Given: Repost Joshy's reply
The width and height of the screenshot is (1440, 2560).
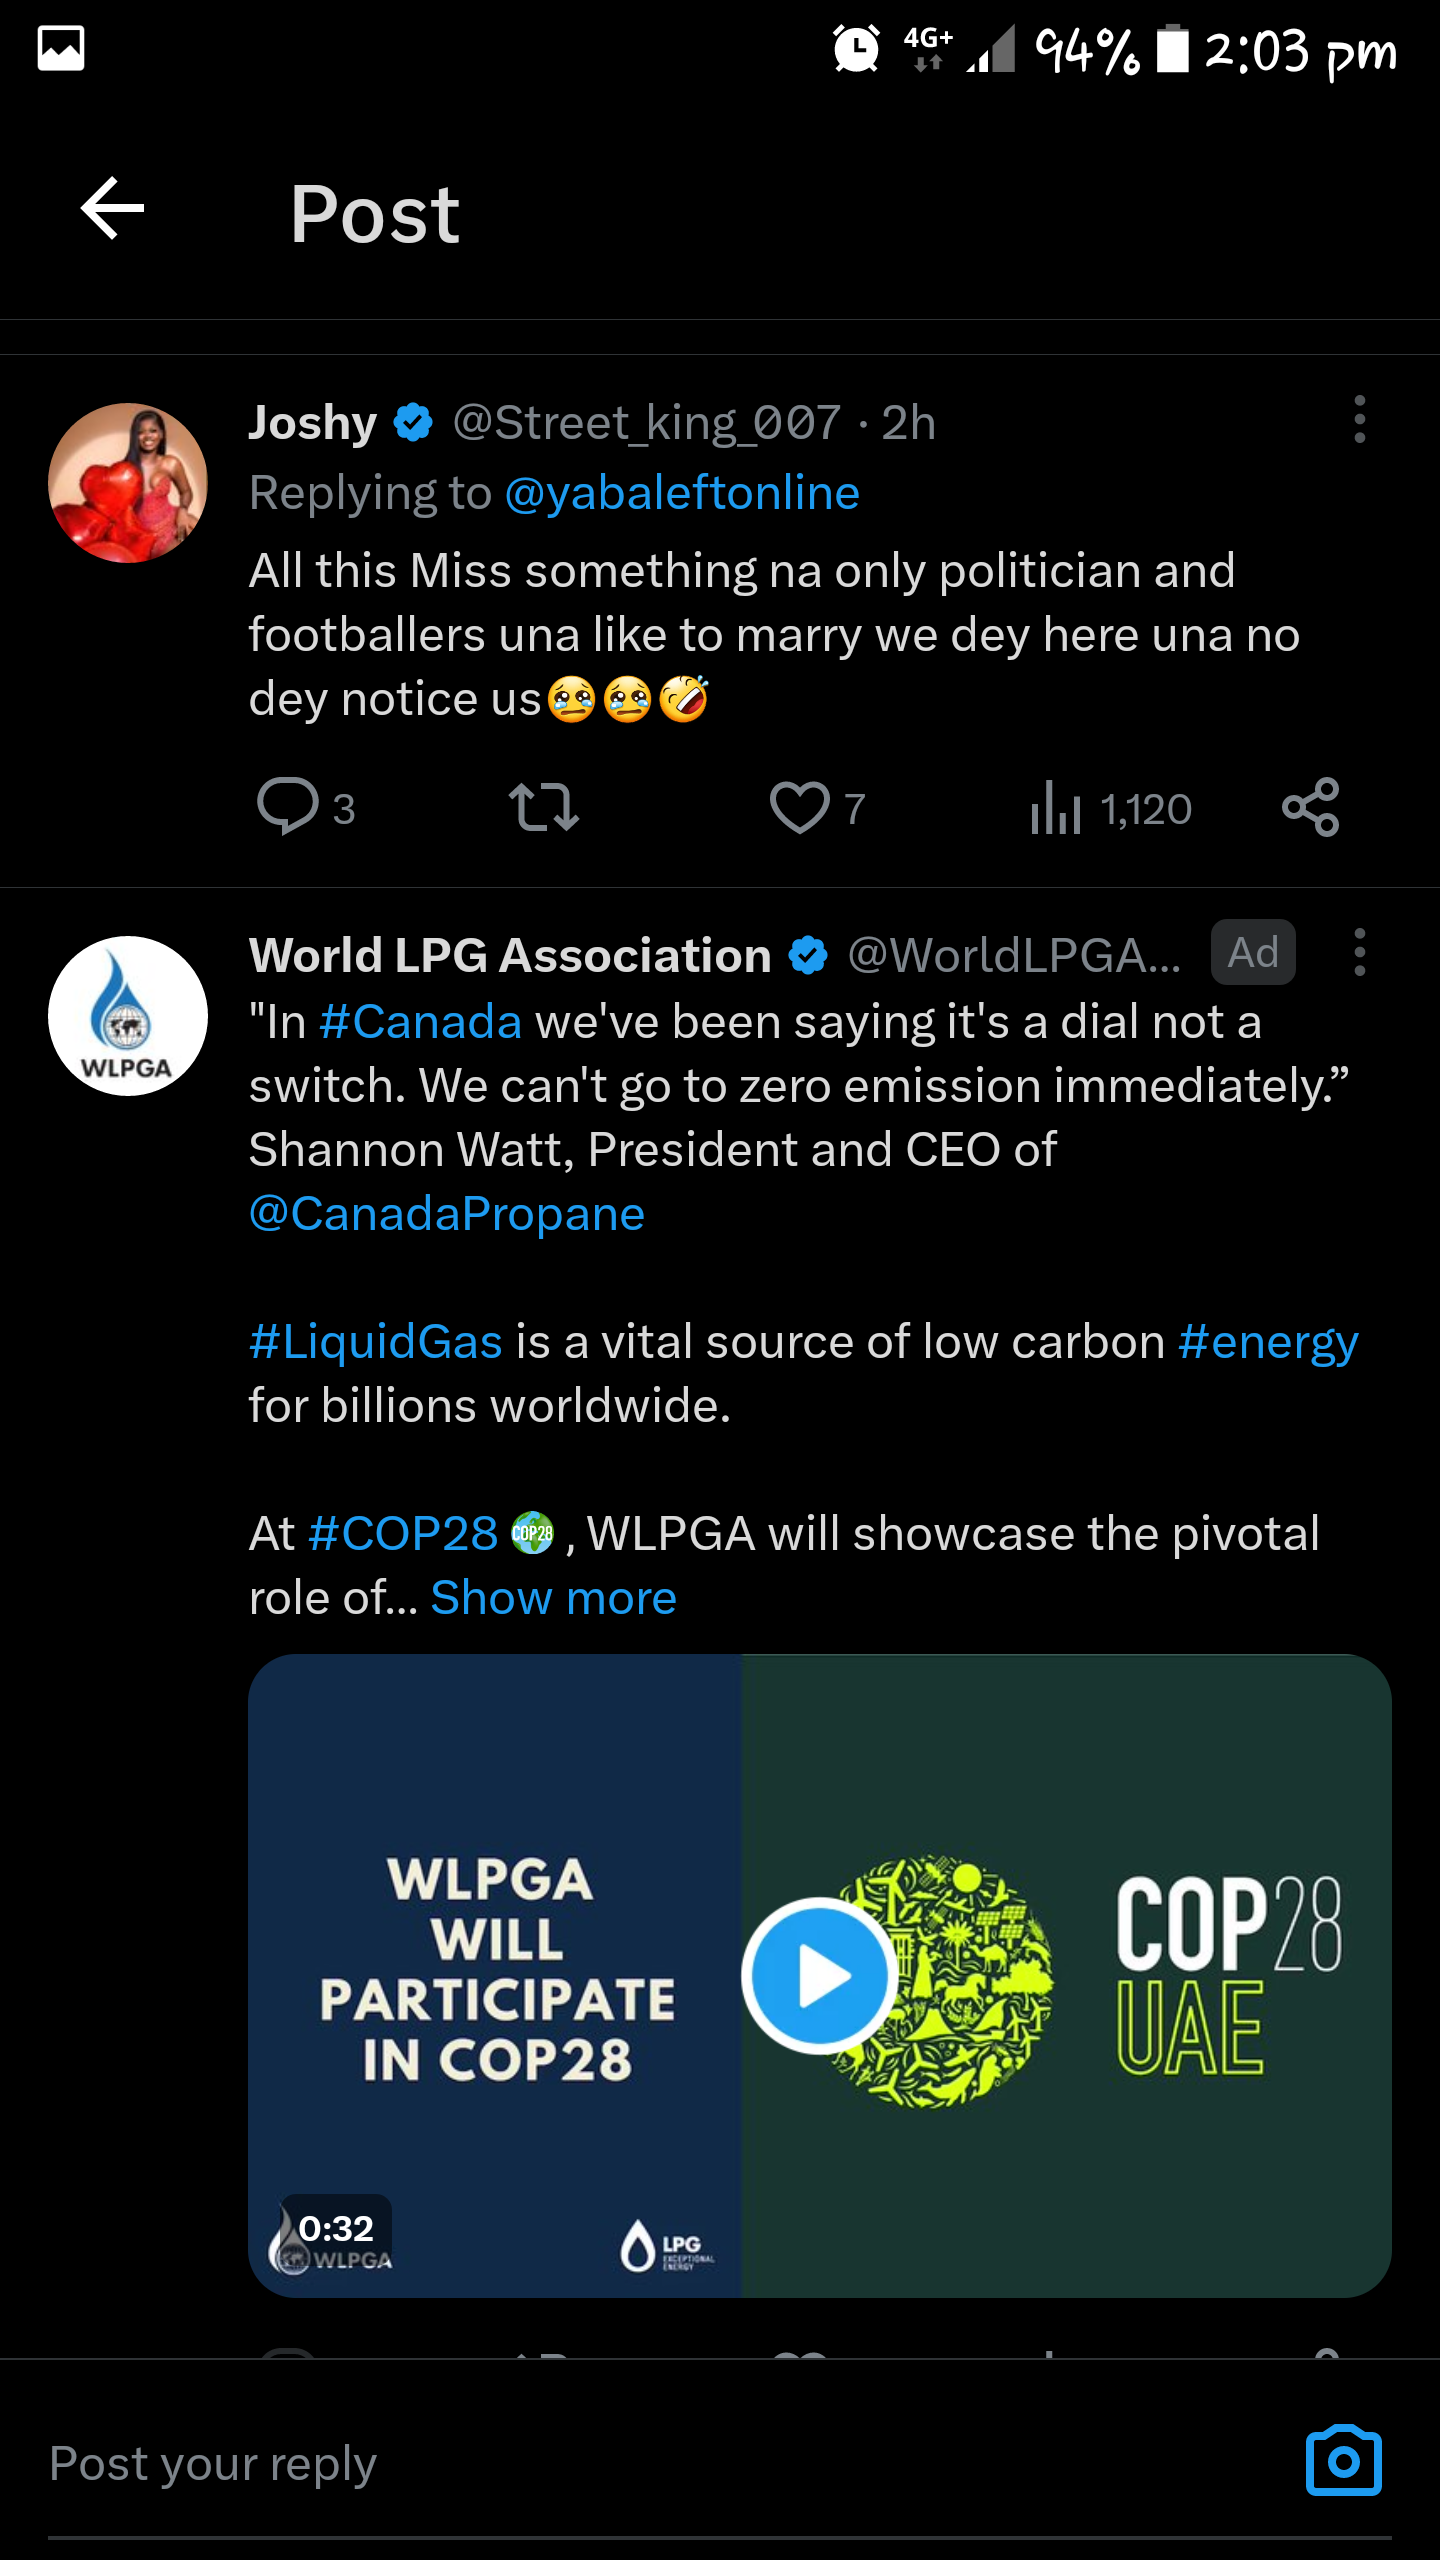Looking at the screenshot, I should [x=543, y=806].
